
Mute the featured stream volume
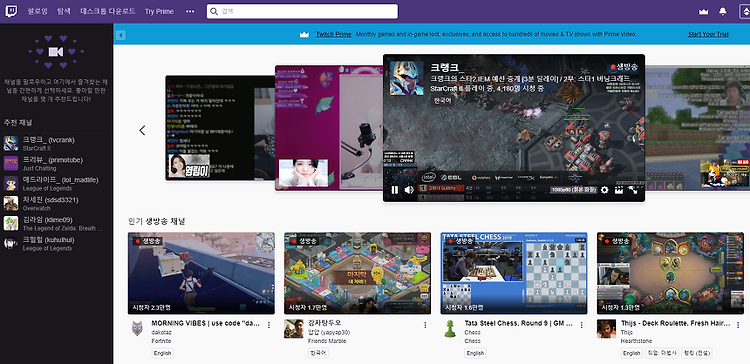[x=409, y=190]
